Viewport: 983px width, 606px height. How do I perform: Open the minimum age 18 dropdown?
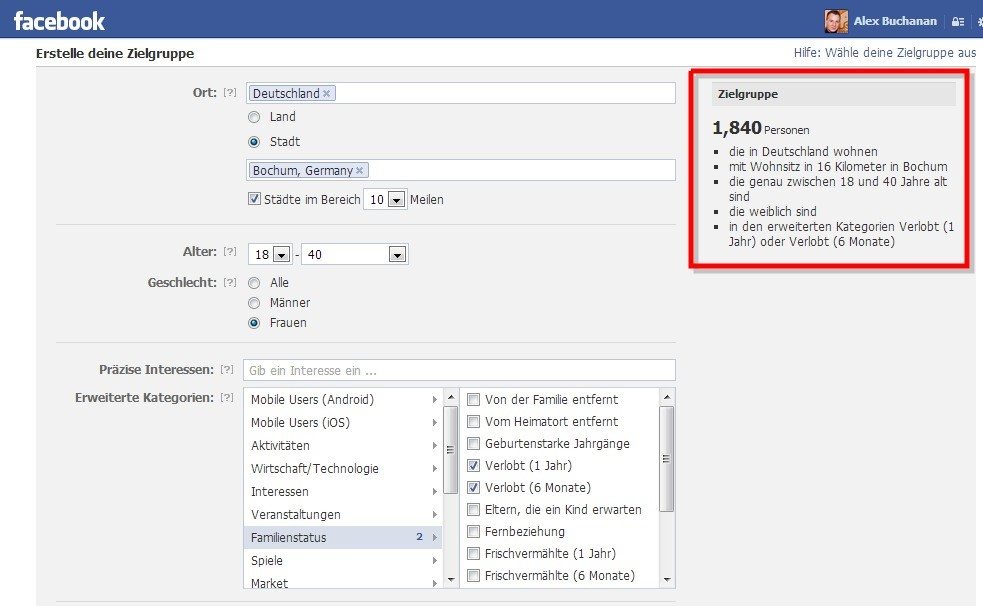(x=270, y=254)
